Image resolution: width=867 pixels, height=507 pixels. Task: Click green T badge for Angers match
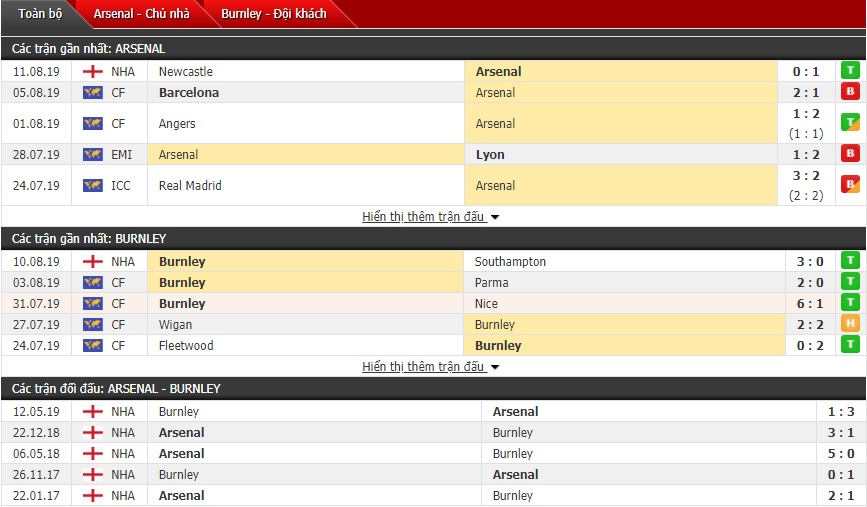[x=850, y=122]
